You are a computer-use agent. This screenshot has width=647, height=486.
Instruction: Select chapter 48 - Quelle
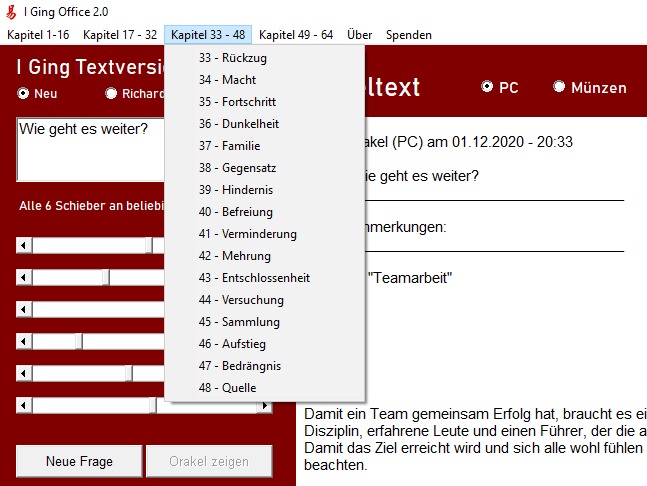pyautogui.click(x=264, y=388)
